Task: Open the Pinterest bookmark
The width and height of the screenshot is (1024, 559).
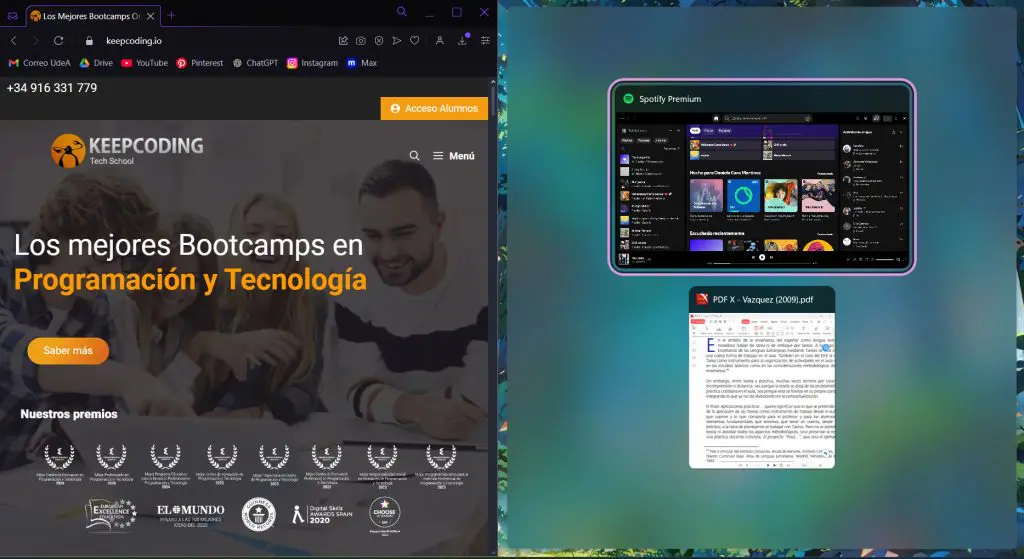Action: tap(199, 63)
